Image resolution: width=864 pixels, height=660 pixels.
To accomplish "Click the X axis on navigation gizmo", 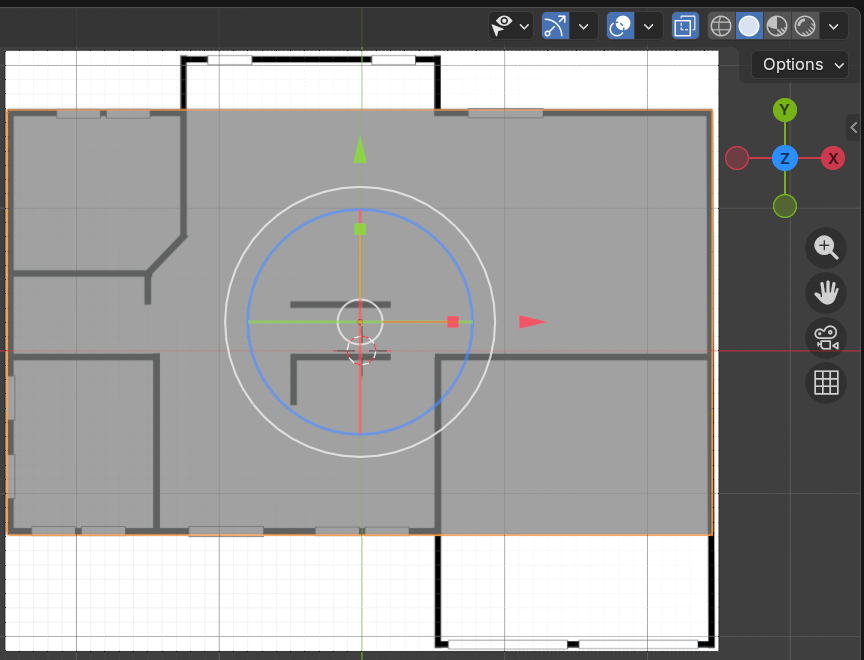I will click(x=833, y=158).
